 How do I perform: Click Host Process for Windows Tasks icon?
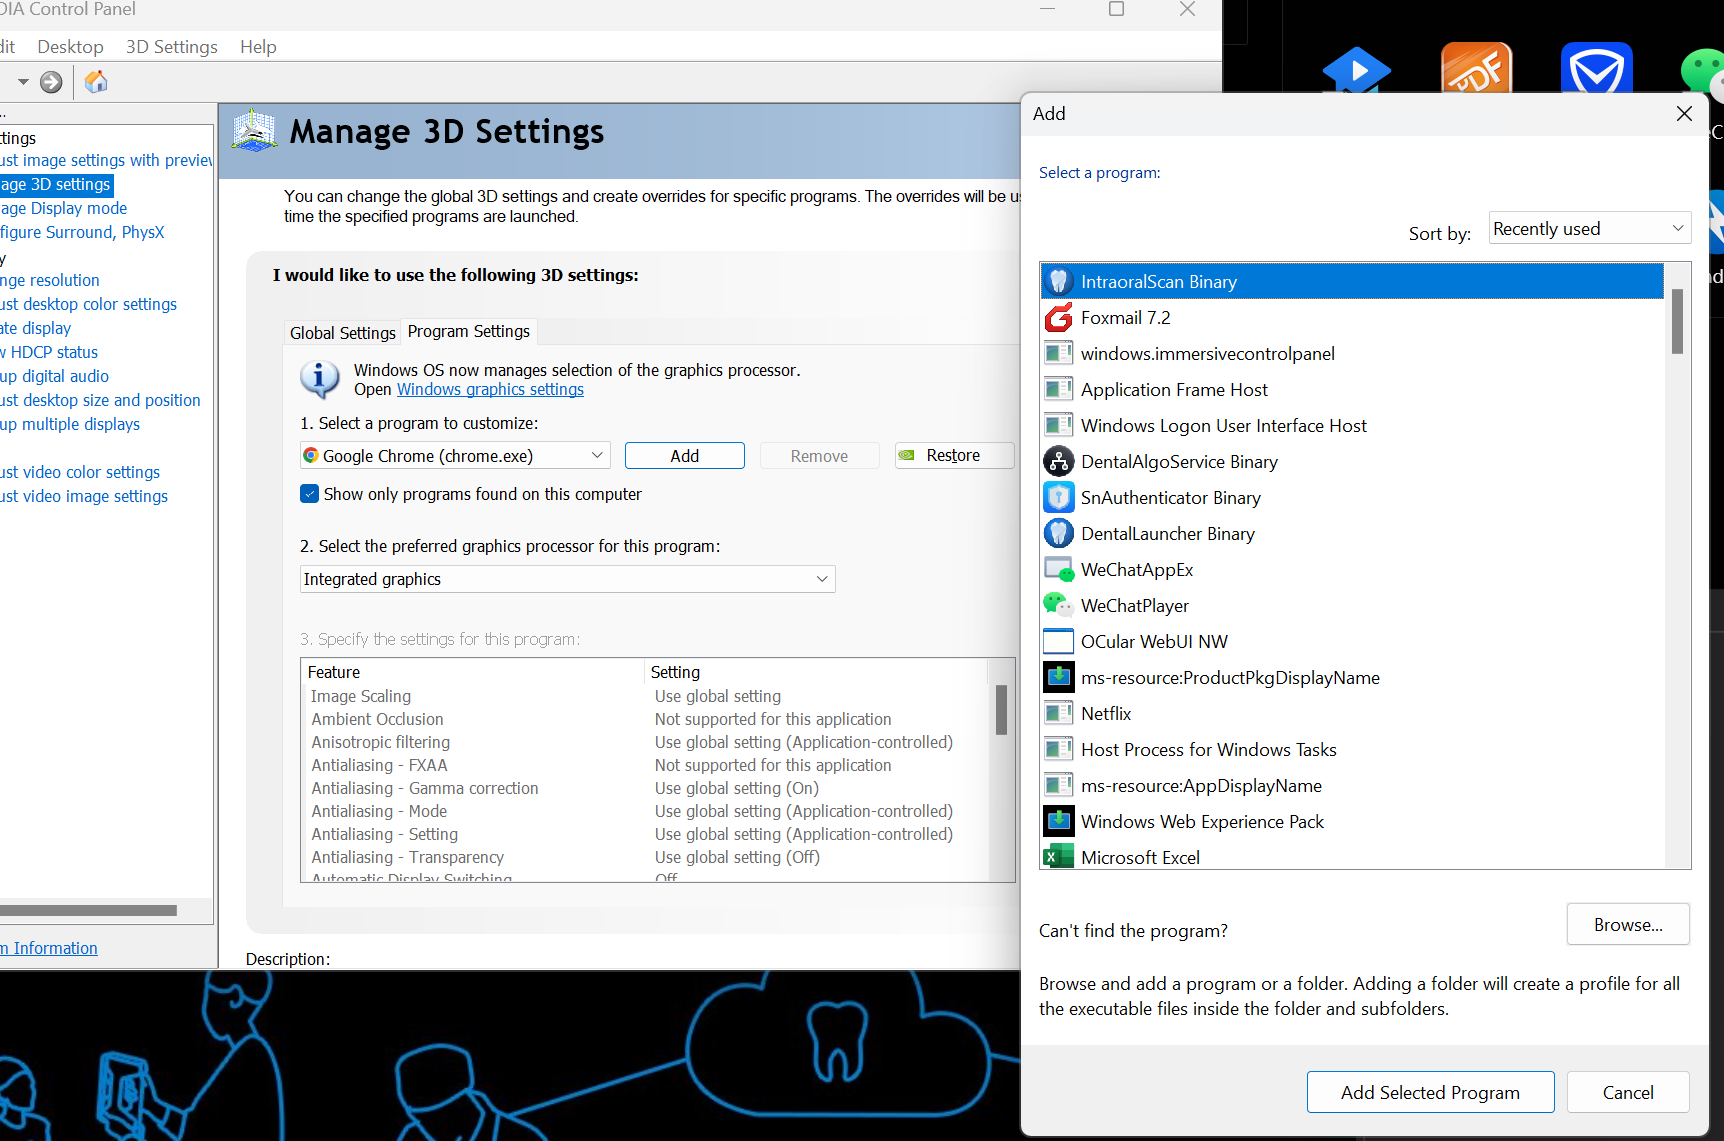coord(1059,750)
